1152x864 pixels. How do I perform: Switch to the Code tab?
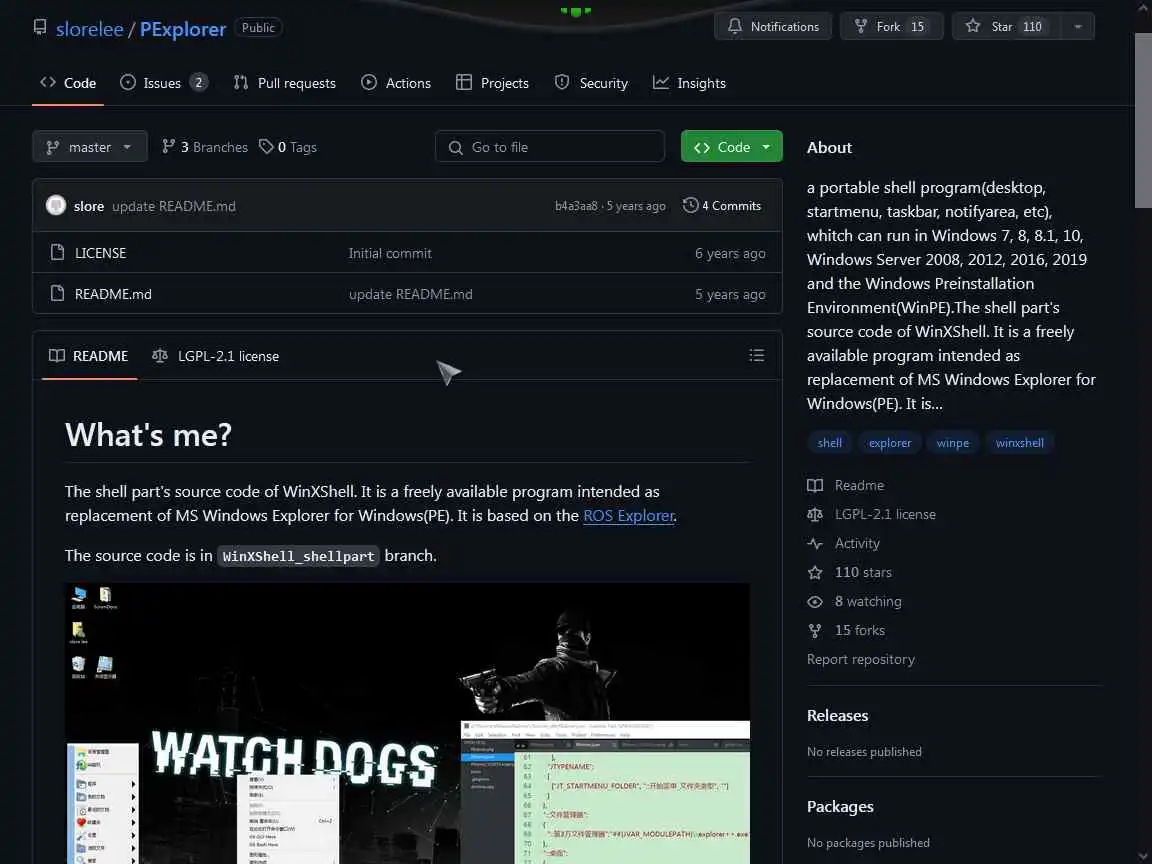68,83
